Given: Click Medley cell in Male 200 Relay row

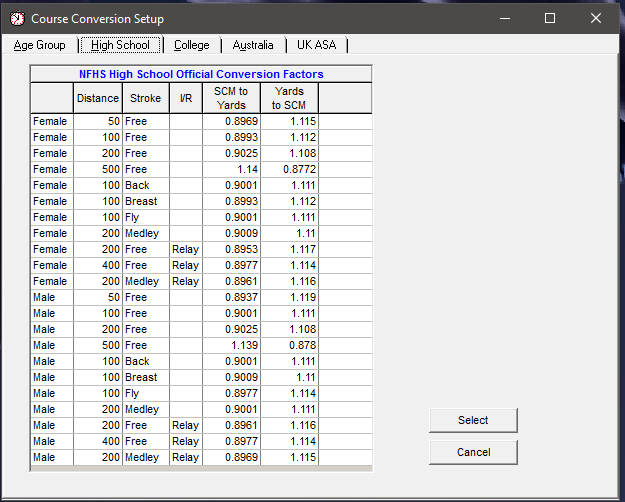Looking at the screenshot, I should 146,457.
